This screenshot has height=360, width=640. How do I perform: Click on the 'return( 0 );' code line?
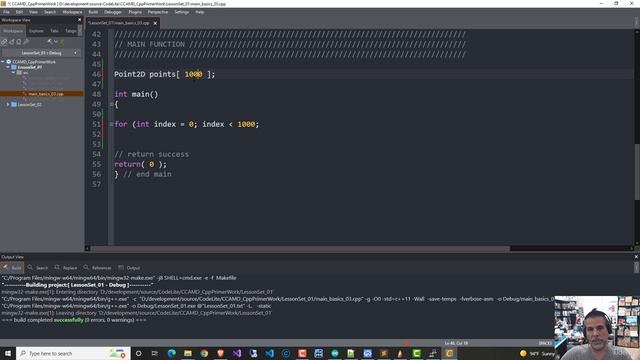tap(140, 164)
